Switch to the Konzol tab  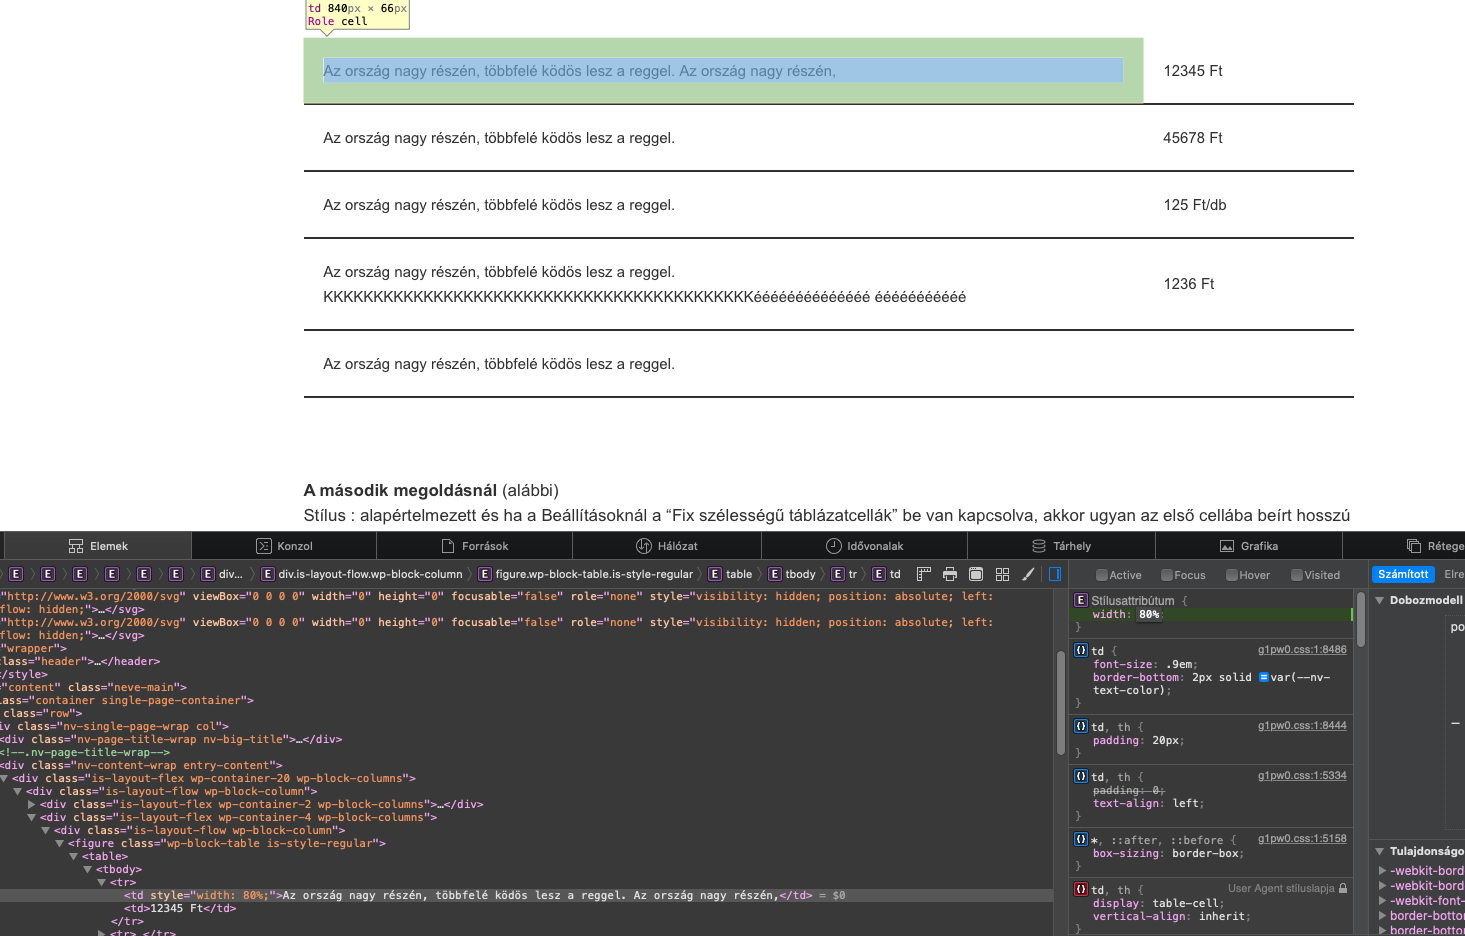[284, 546]
